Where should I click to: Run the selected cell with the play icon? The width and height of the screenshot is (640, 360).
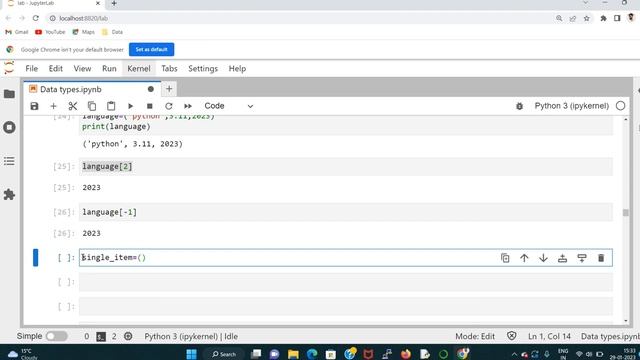pyautogui.click(x=130, y=106)
